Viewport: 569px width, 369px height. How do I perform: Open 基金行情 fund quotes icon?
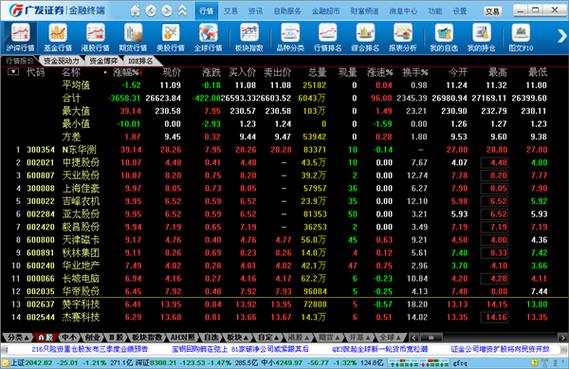58,37
